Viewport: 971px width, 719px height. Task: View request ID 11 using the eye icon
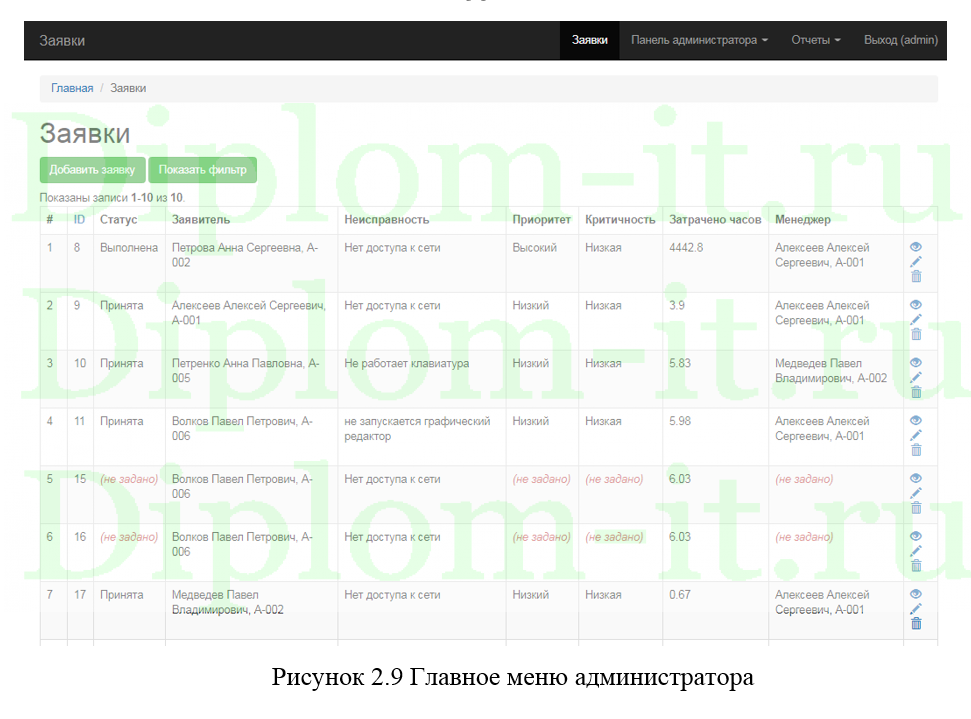pyautogui.click(x=915, y=421)
